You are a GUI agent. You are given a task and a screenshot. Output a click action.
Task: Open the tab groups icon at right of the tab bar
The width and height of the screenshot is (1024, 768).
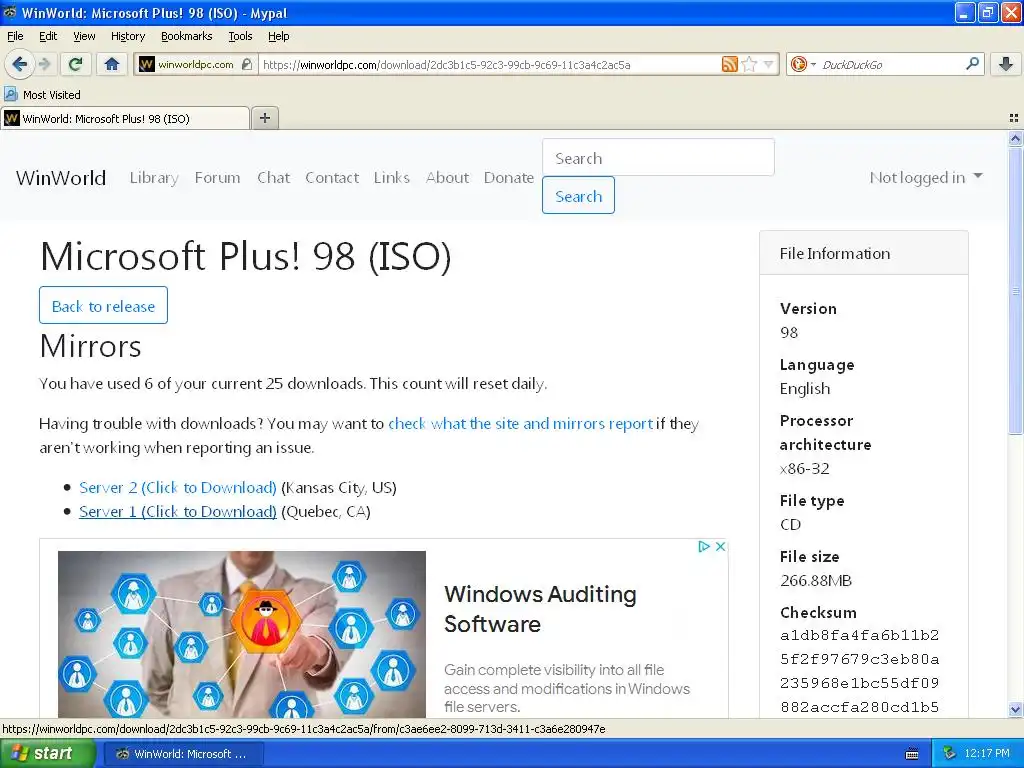pyautogui.click(x=1014, y=118)
